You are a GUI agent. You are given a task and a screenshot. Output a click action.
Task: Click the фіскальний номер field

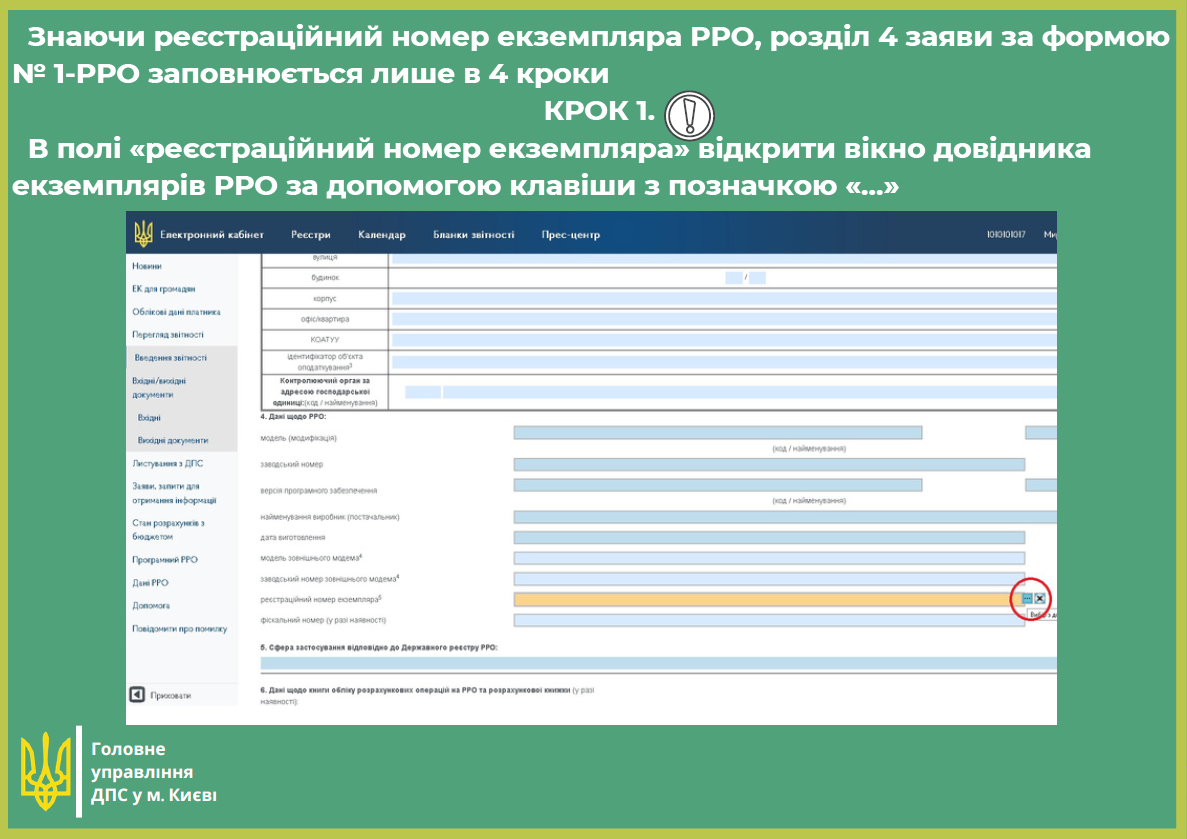(x=769, y=620)
